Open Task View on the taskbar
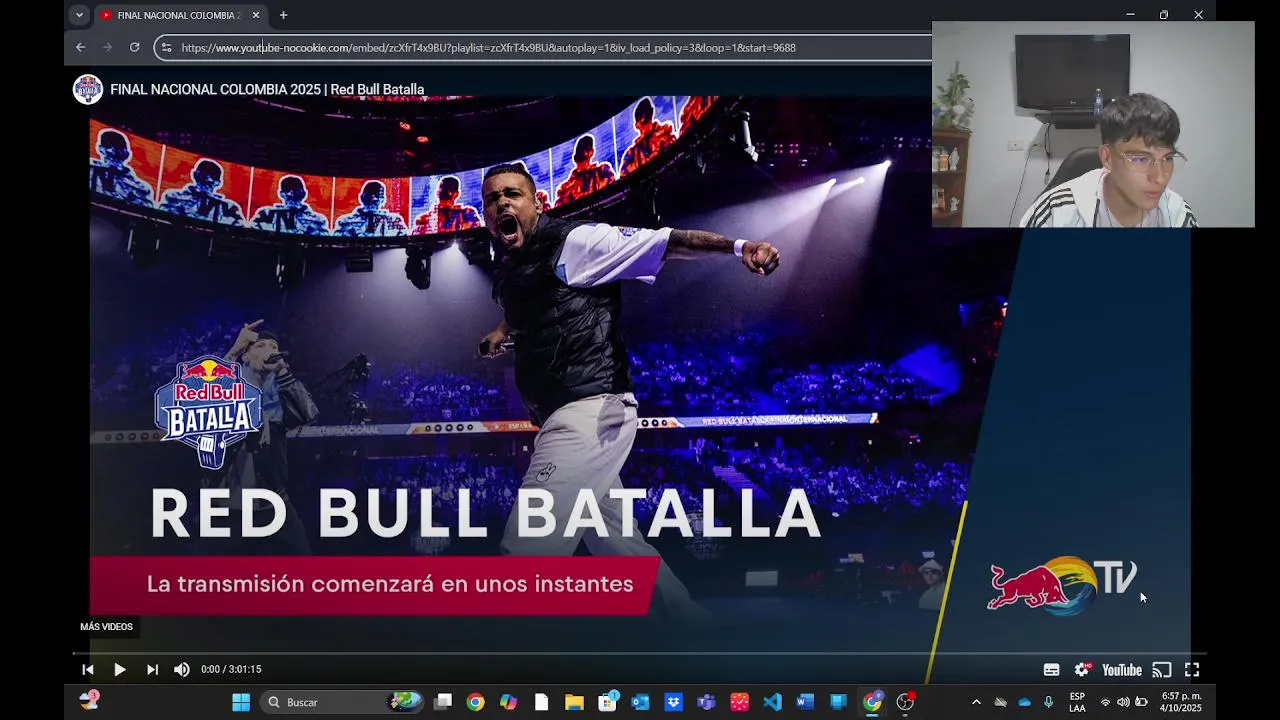This screenshot has height=720, width=1280. 443,702
